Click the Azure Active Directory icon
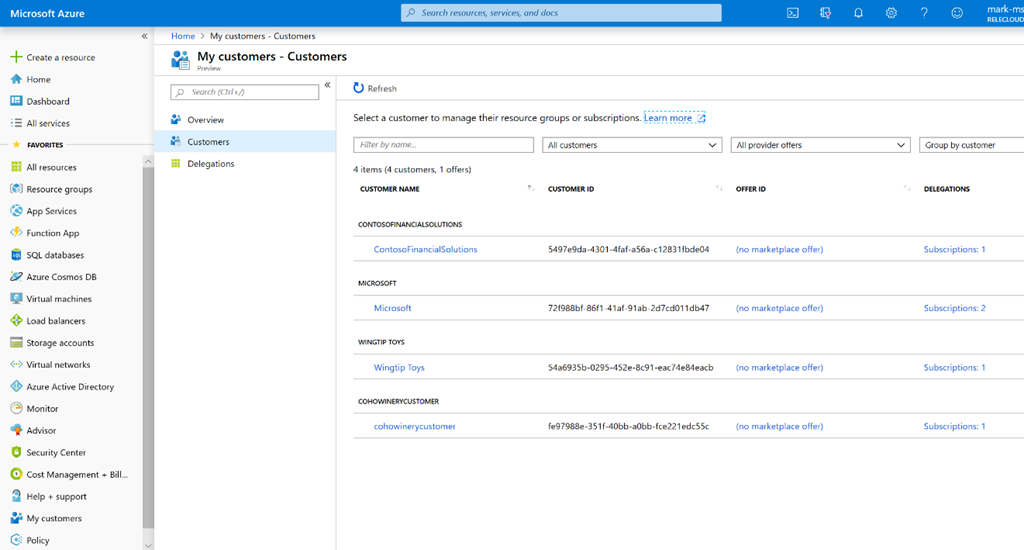This screenshot has width=1024, height=550. coord(16,387)
